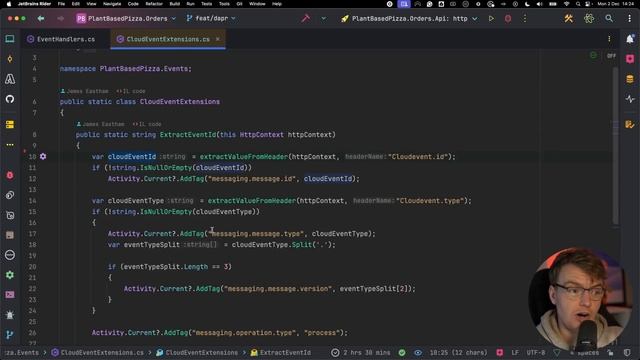Expand the PlantBasedPizza.Orders project dropdown
Image resolution: width=640 pixels, height=360 pixels.
click(x=126, y=18)
